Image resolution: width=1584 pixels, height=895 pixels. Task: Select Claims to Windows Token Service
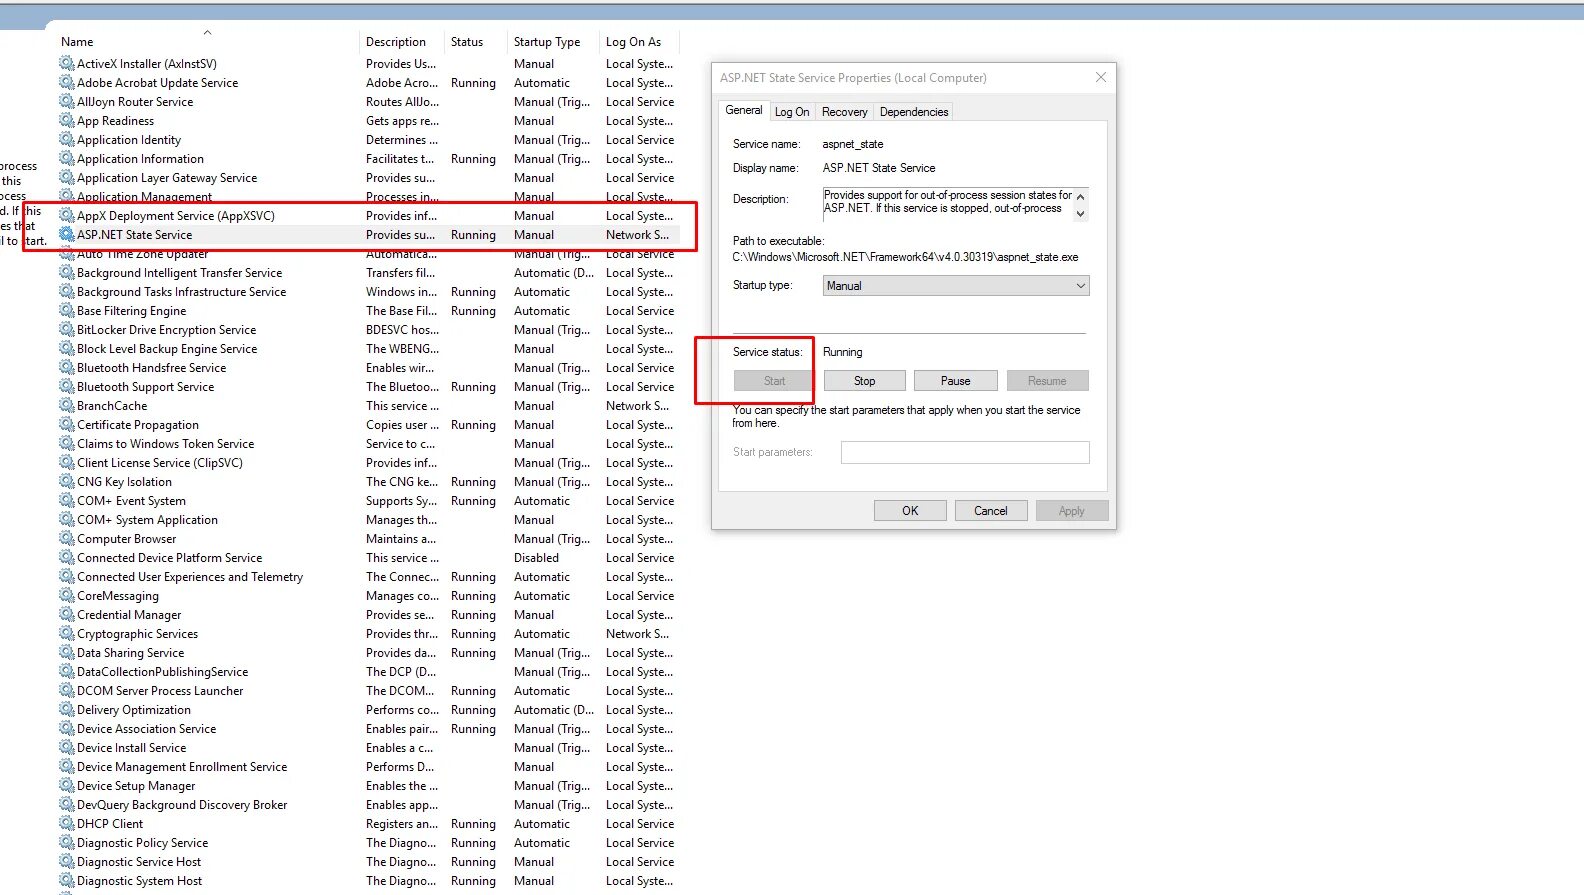368,443
